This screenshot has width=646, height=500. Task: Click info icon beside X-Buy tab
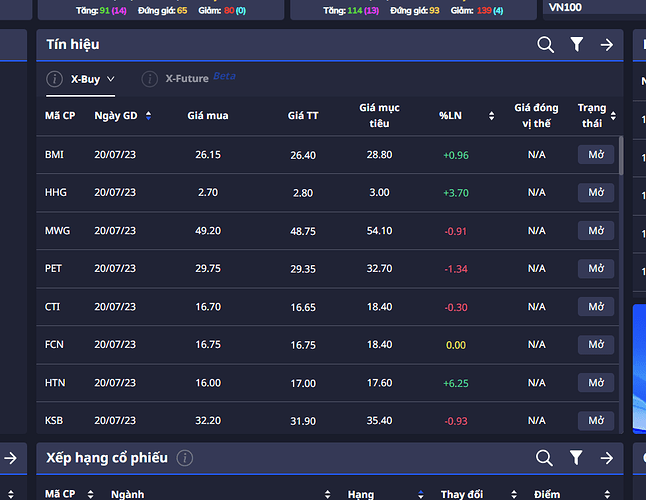tap(54, 79)
